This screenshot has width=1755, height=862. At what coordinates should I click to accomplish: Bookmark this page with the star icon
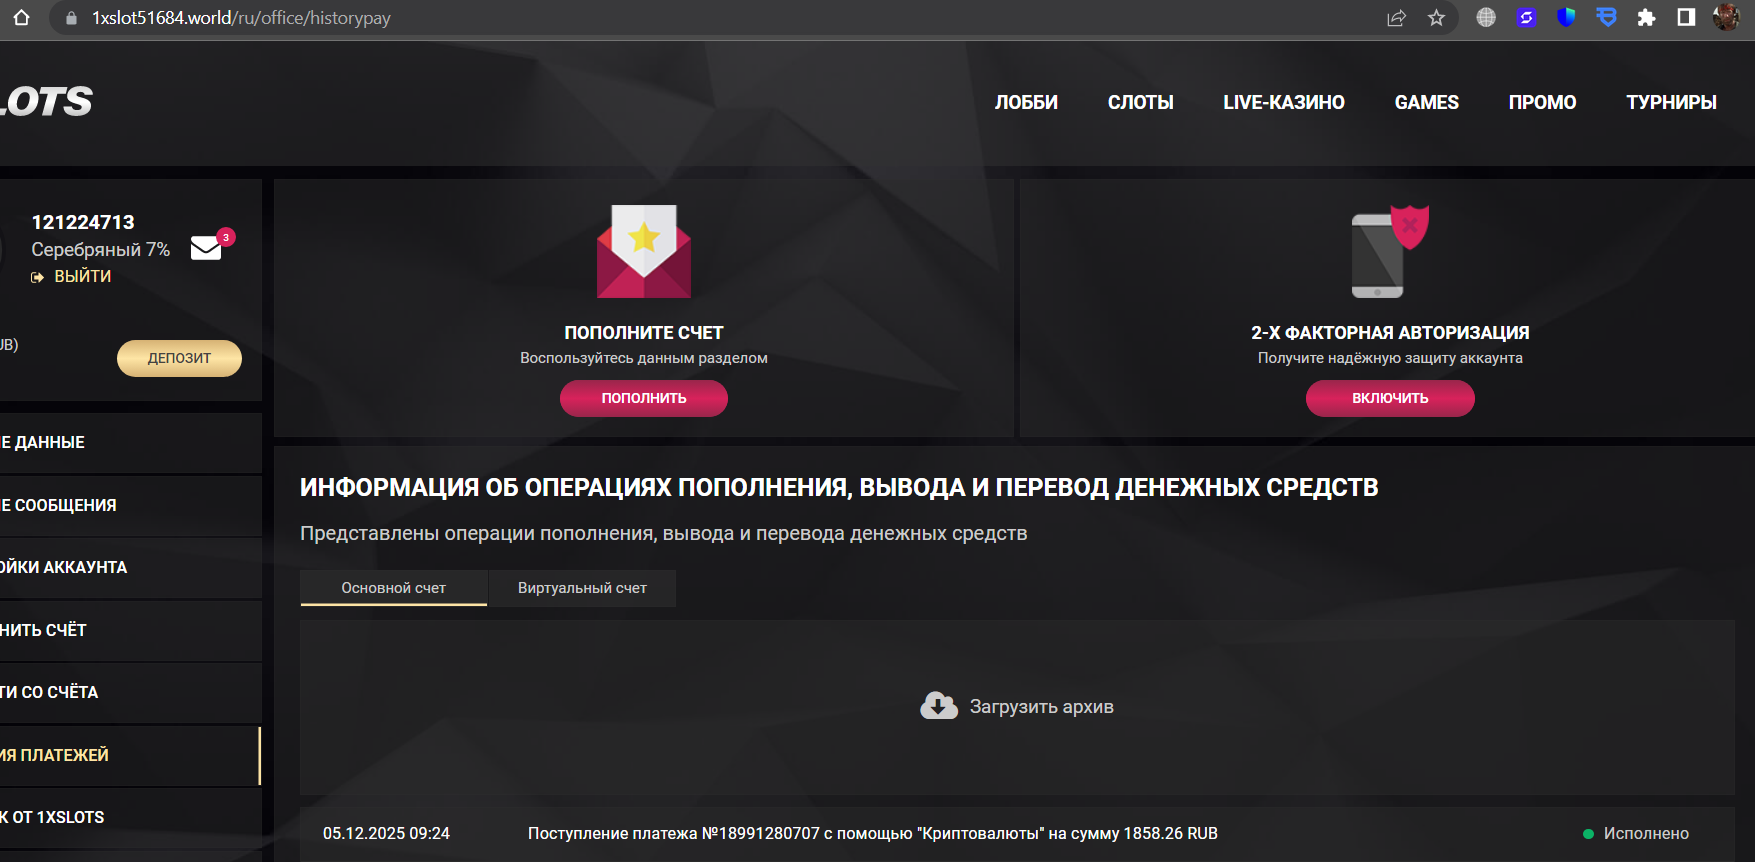coord(1437,18)
